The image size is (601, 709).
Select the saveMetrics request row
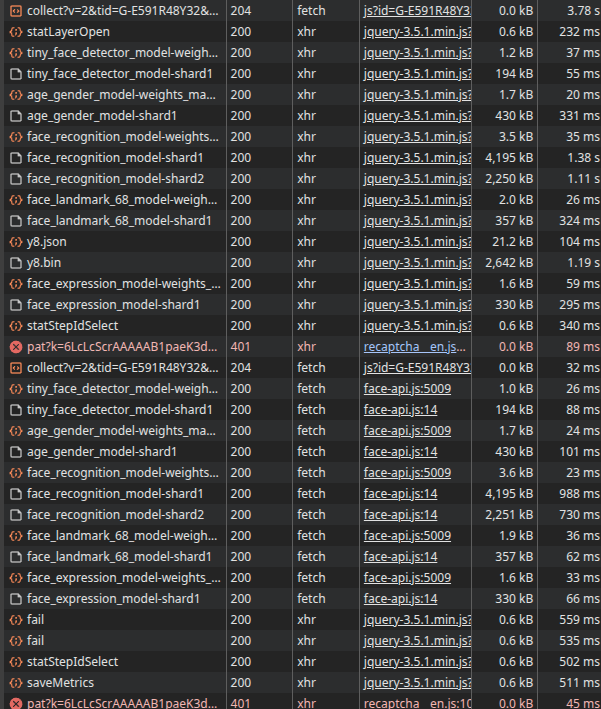tap(60, 683)
